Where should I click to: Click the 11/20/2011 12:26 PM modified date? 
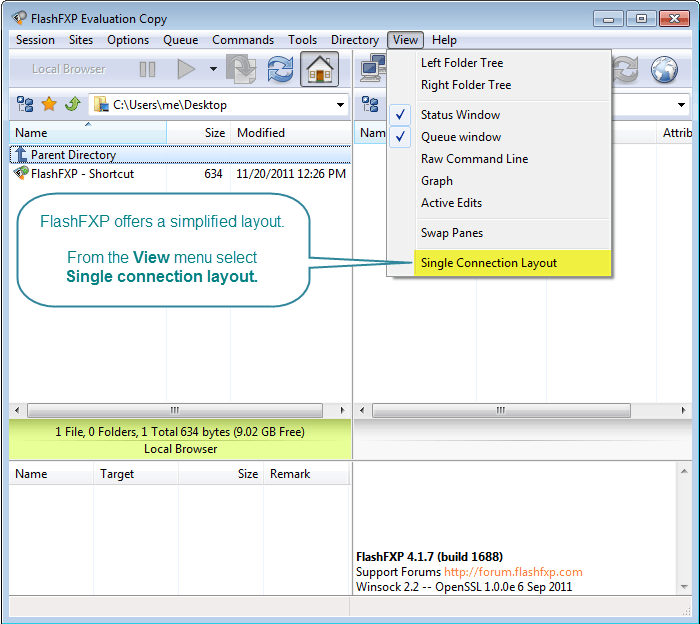(291, 174)
